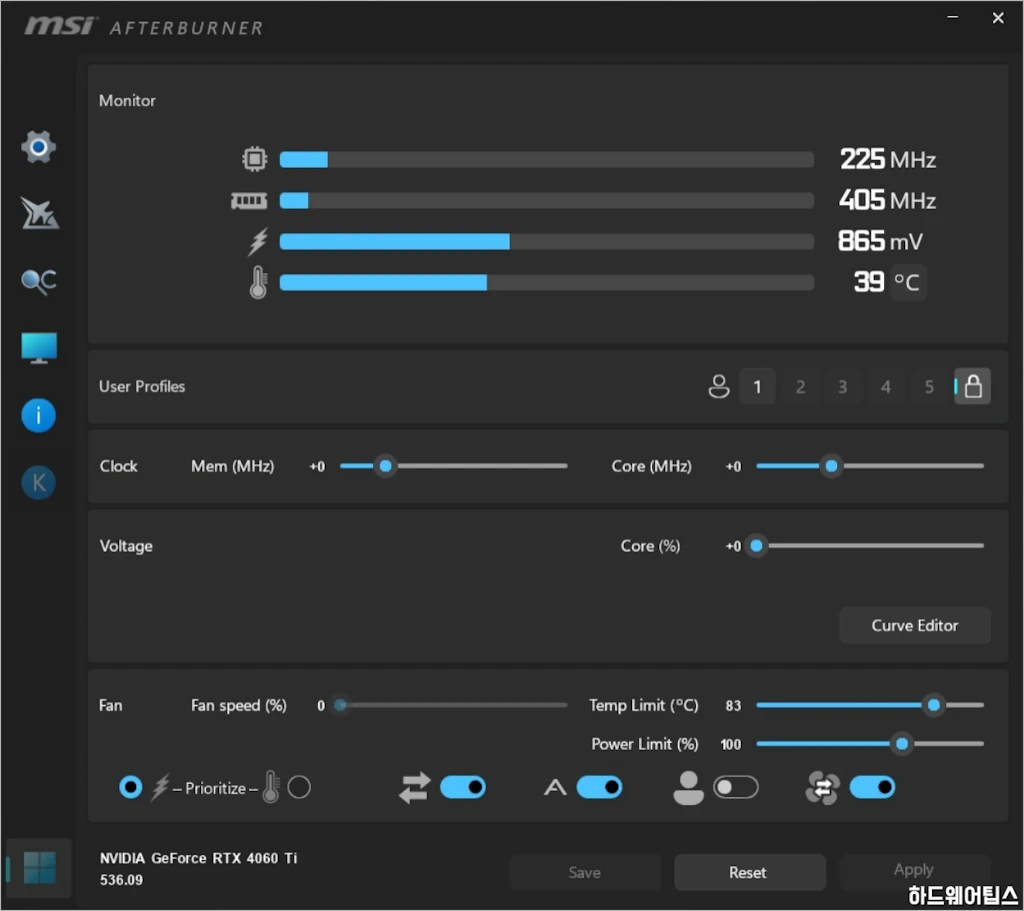Image resolution: width=1024 pixels, height=911 pixels.
Task: Select the power priority radio button
Action: [x=131, y=788]
